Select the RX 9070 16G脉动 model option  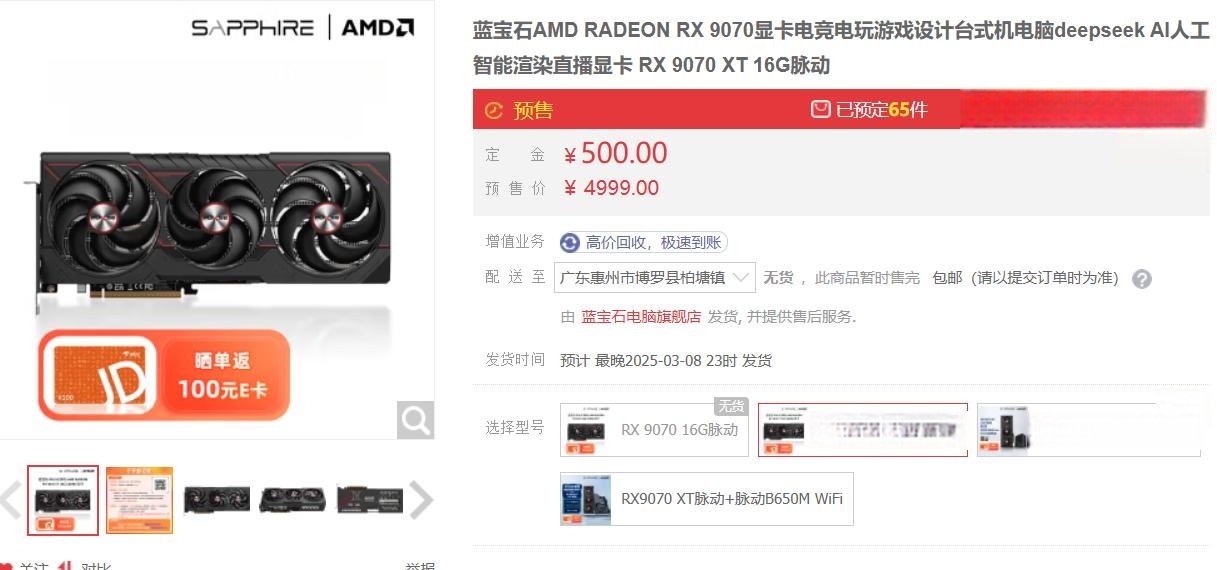pos(654,430)
